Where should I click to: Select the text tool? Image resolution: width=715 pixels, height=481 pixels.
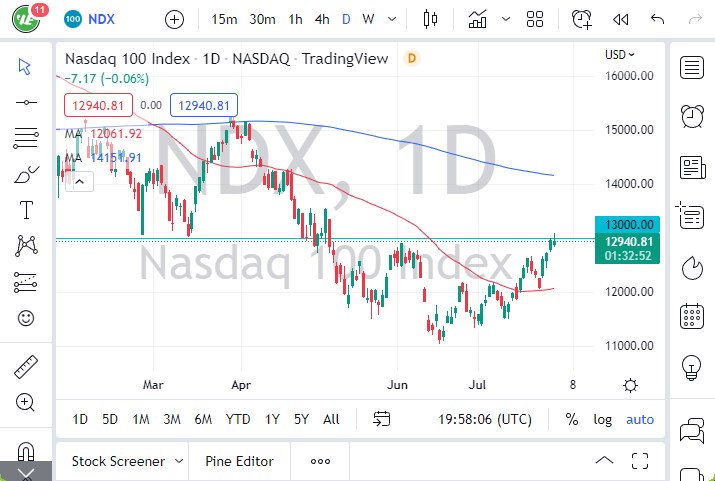(x=26, y=210)
